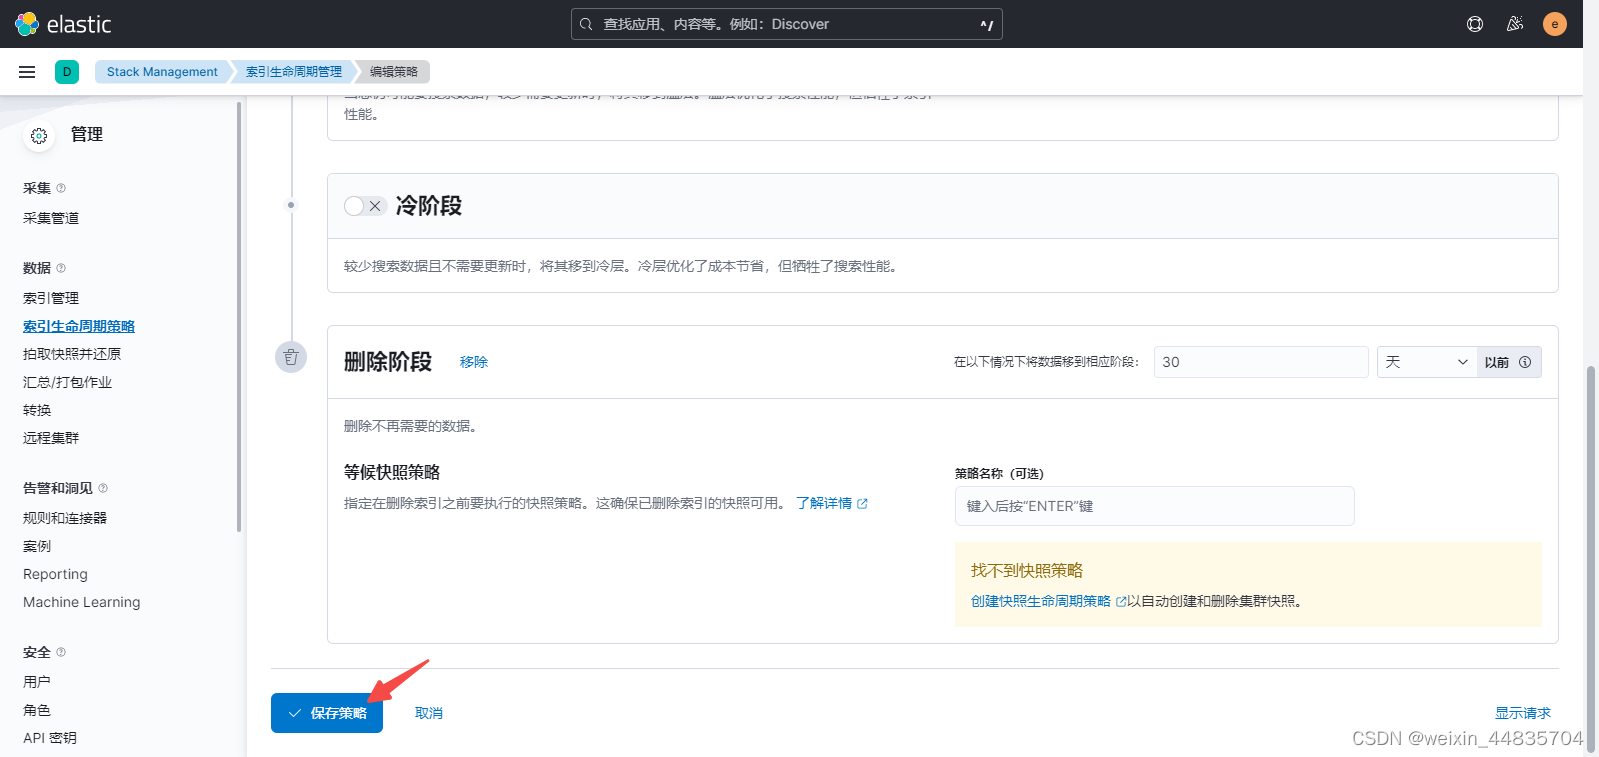Open 索引管理 in sidebar
The image size is (1599, 757).
51,298
